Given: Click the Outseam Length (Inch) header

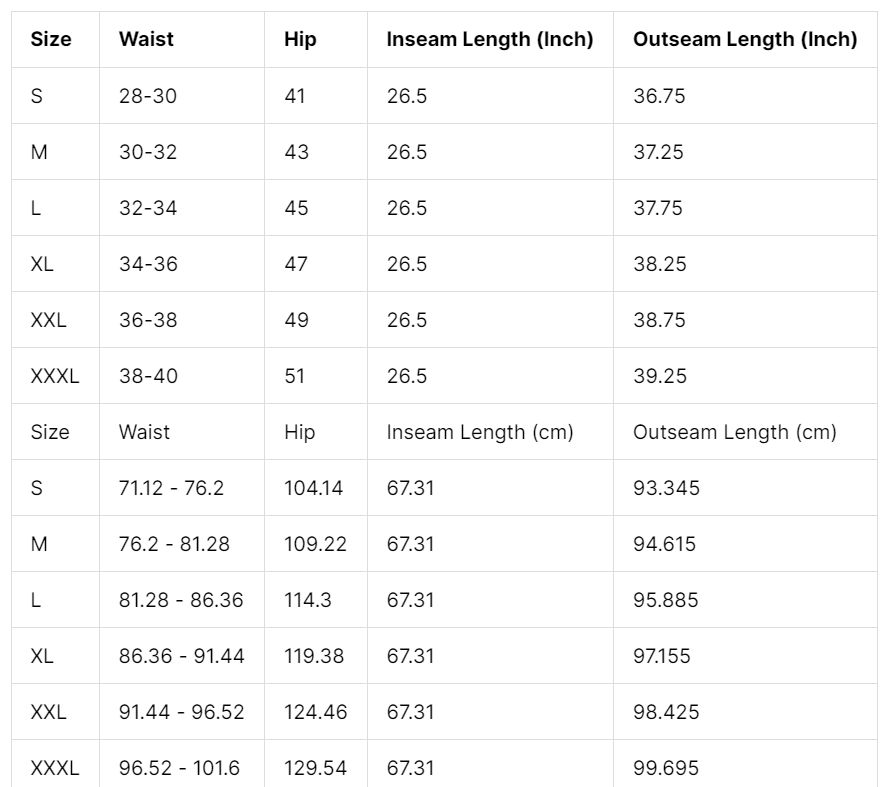Looking at the screenshot, I should [745, 39].
